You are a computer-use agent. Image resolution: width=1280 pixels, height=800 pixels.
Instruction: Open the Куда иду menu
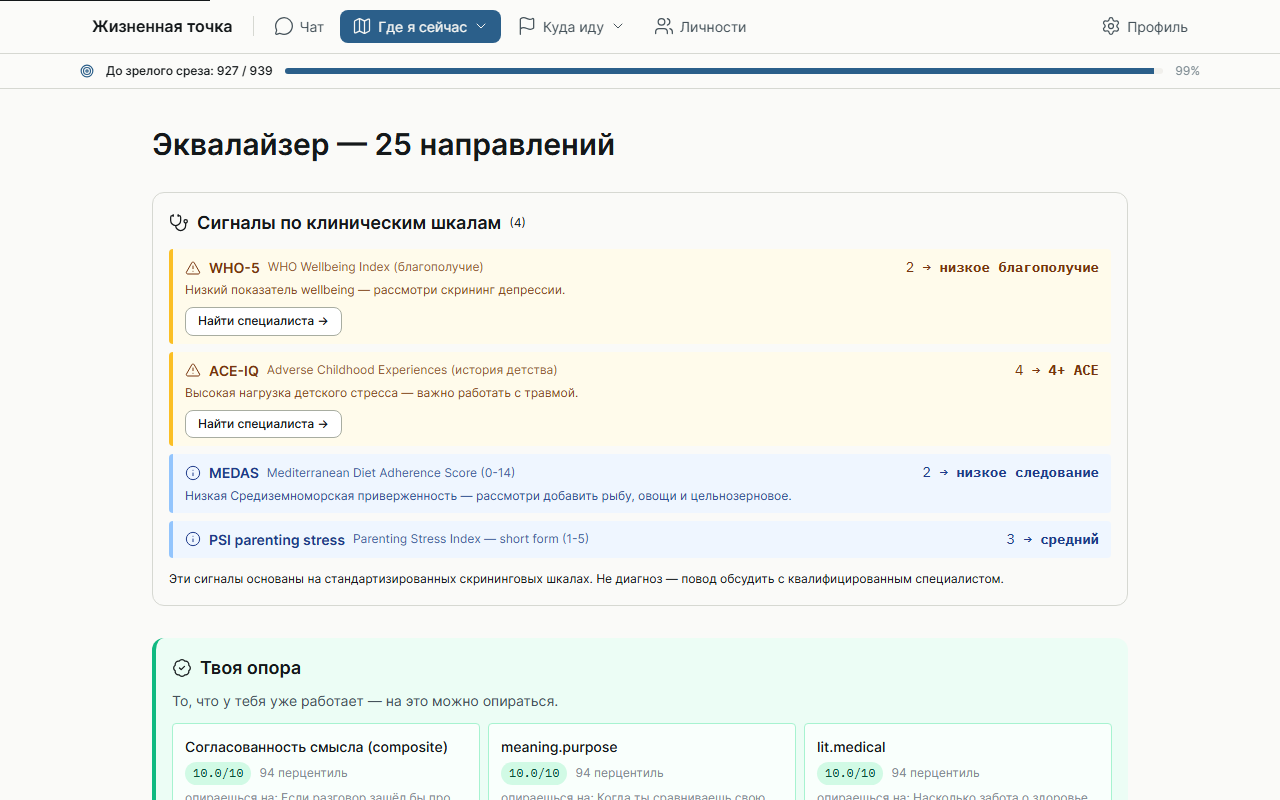[x=570, y=27]
